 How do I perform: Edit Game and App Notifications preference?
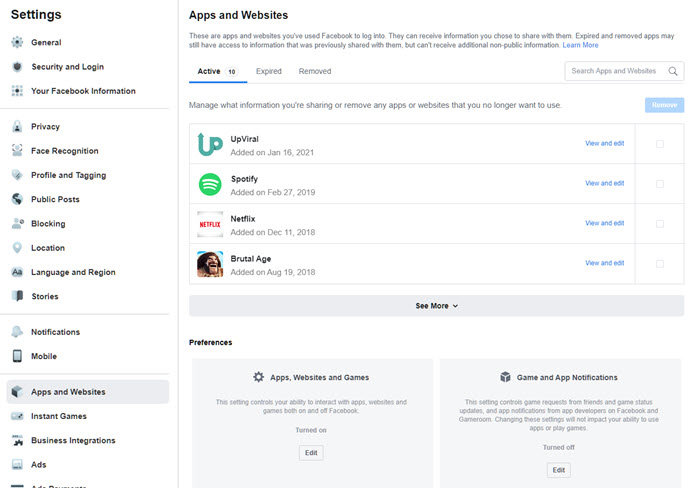(558, 470)
